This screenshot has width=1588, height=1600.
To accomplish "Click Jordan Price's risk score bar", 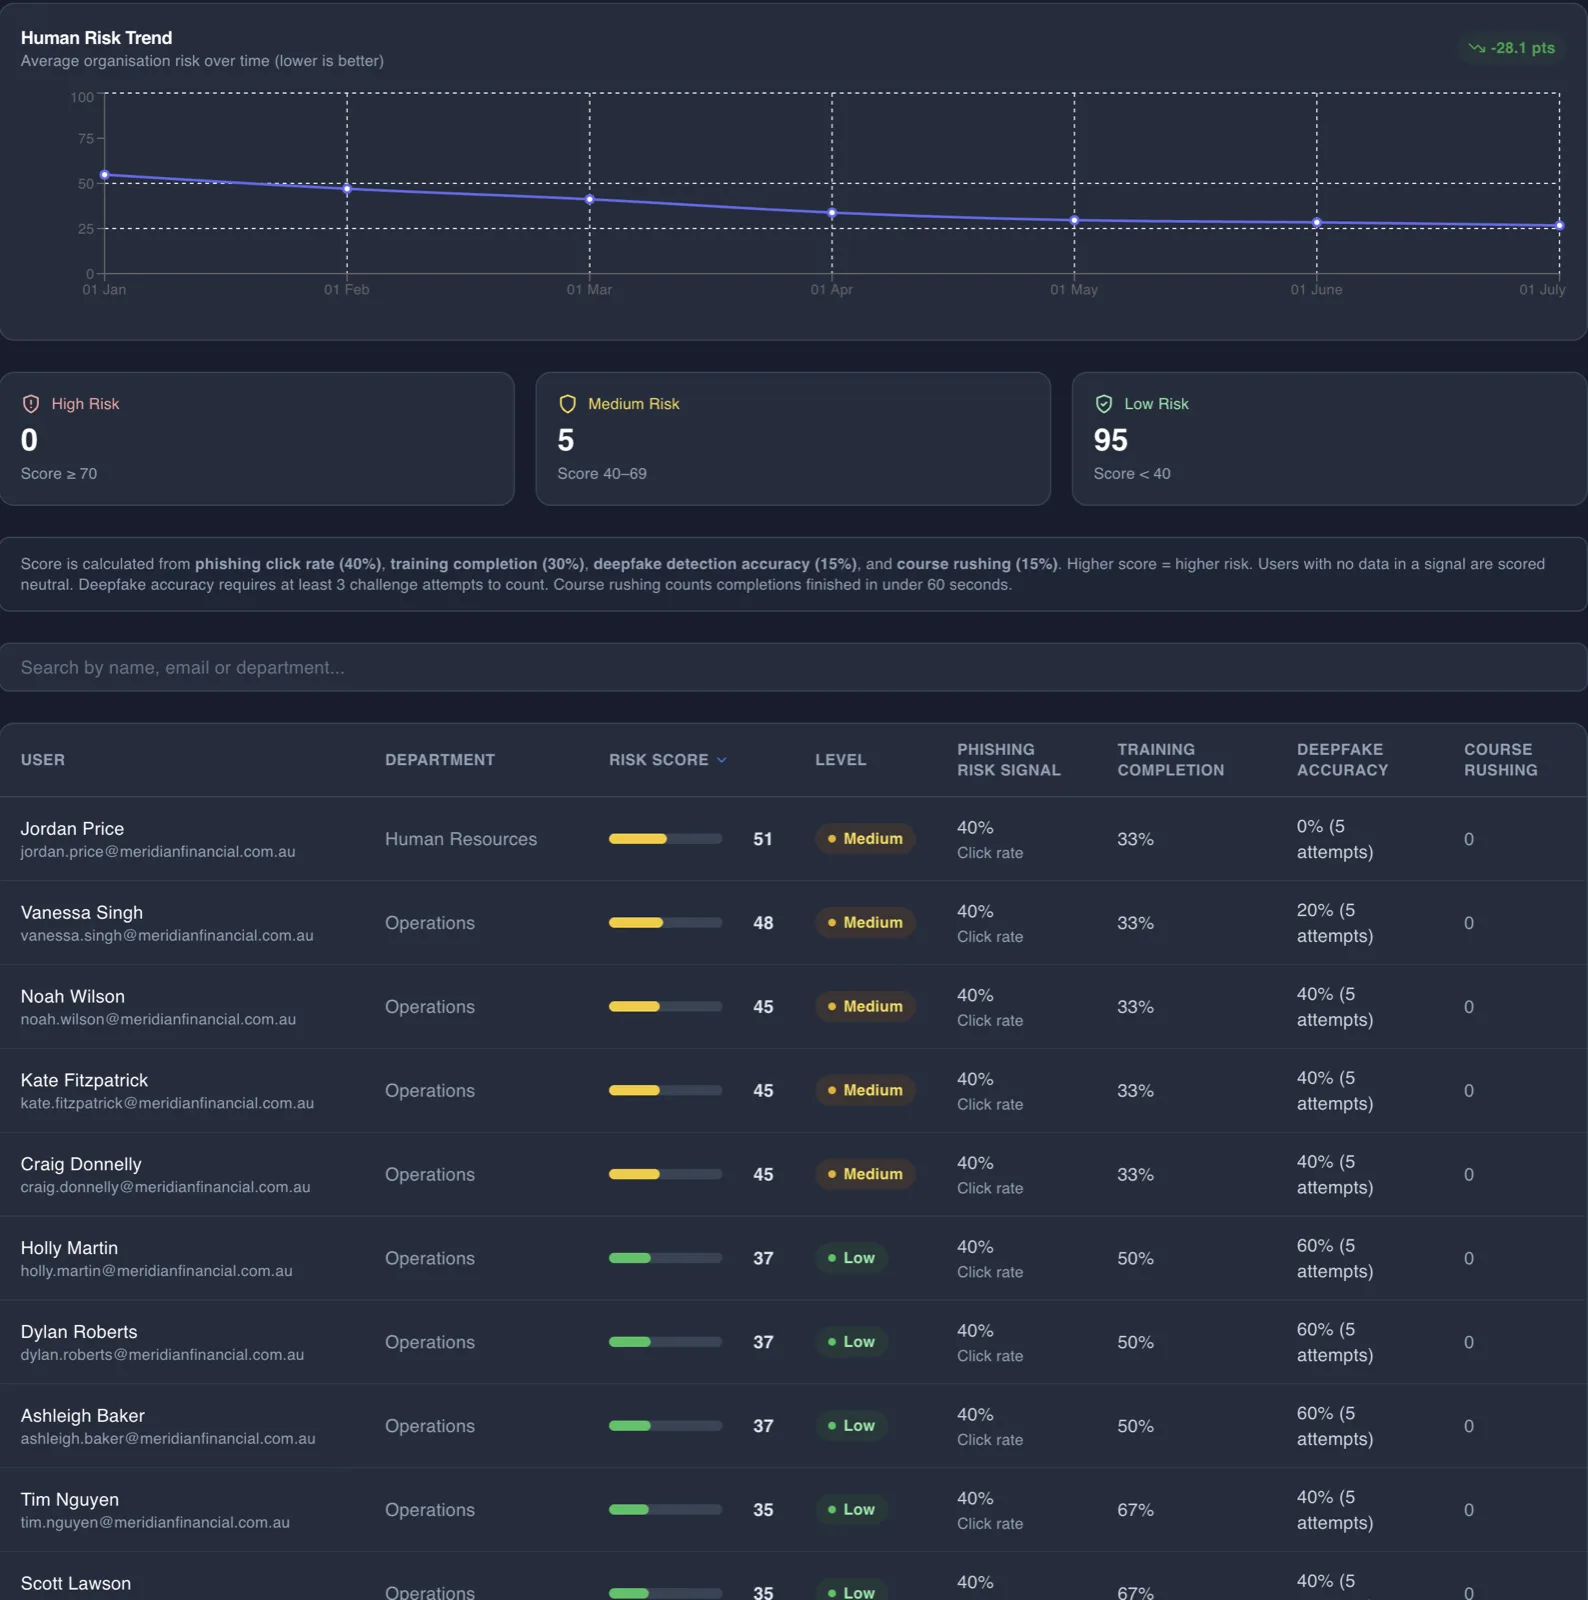I will [x=665, y=839].
